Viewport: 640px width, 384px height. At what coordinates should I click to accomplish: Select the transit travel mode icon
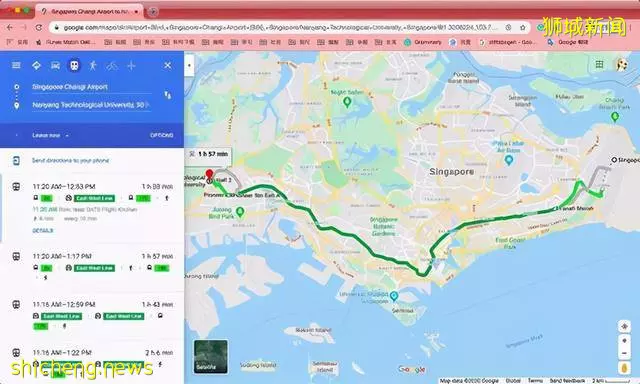click(x=74, y=65)
